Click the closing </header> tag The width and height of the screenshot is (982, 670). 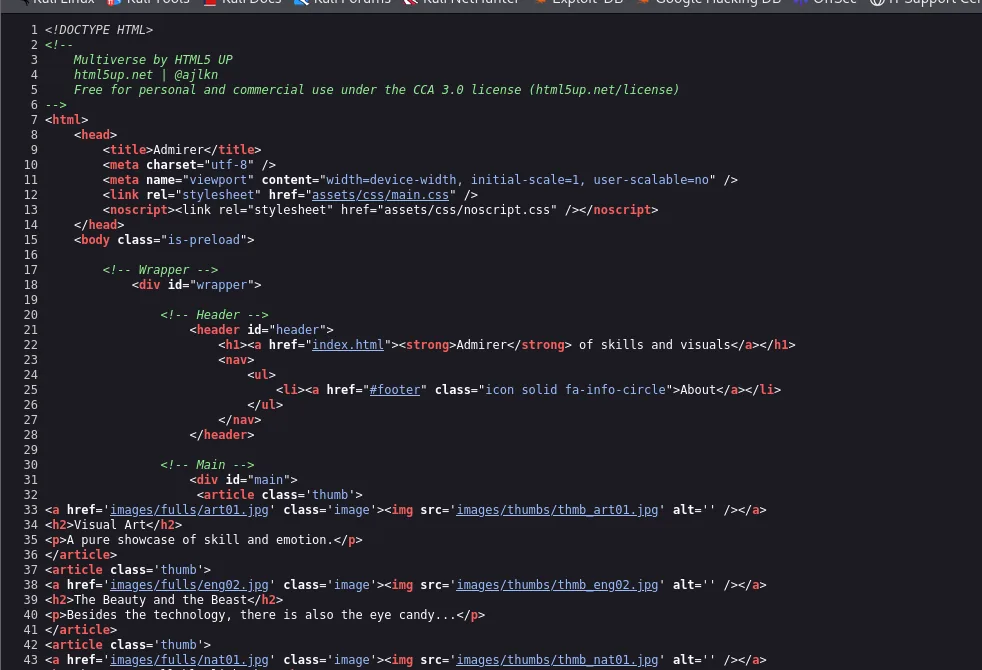[222, 435]
